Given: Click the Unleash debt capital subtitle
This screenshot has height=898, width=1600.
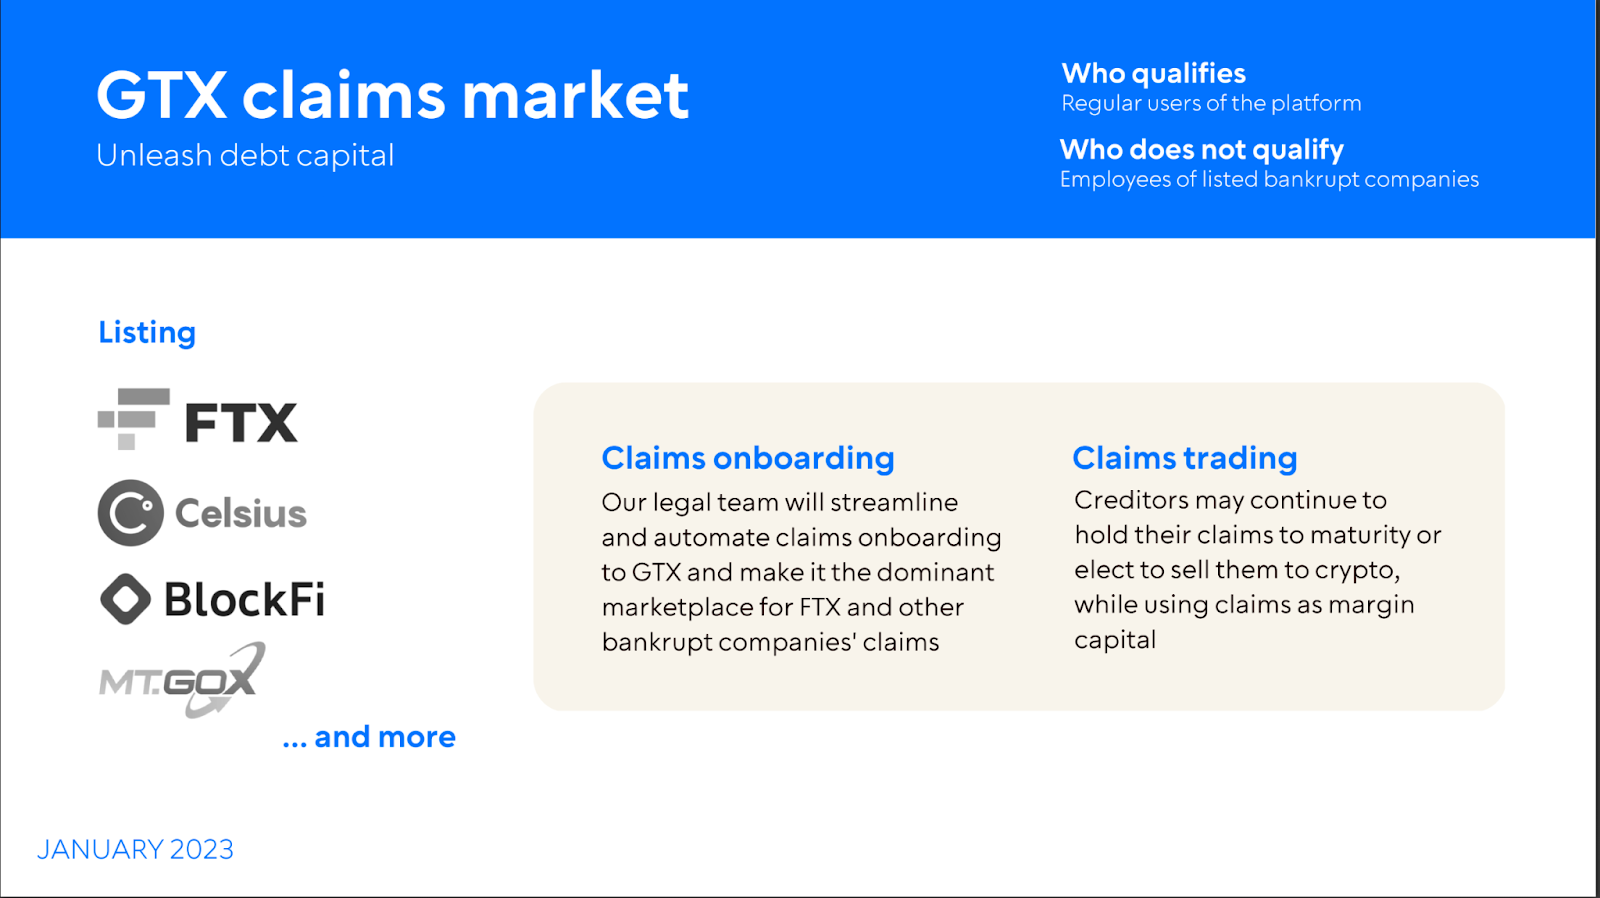Looking at the screenshot, I should 245,155.
